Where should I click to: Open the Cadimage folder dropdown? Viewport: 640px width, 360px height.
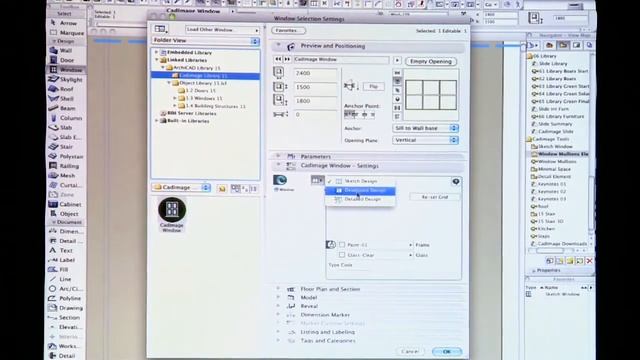pyautogui.click(x=181, y=188)
